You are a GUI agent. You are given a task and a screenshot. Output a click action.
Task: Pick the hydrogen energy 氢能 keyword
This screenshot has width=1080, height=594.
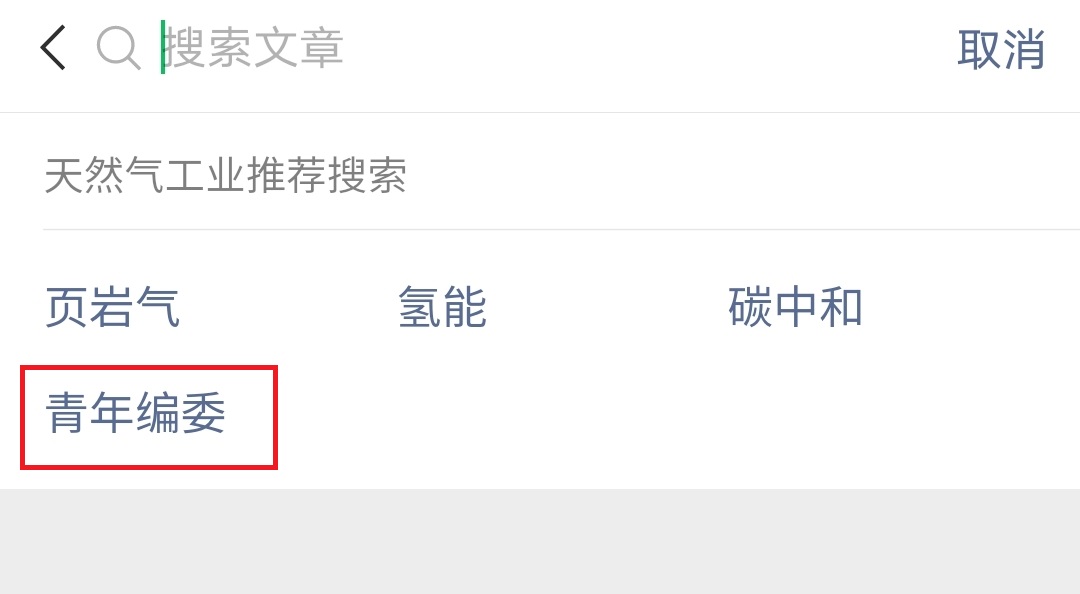click(x=442, y=307)
